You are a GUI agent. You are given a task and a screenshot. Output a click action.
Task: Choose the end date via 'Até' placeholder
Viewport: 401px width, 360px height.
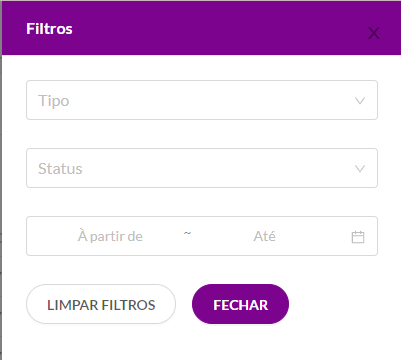coord(264,236)
